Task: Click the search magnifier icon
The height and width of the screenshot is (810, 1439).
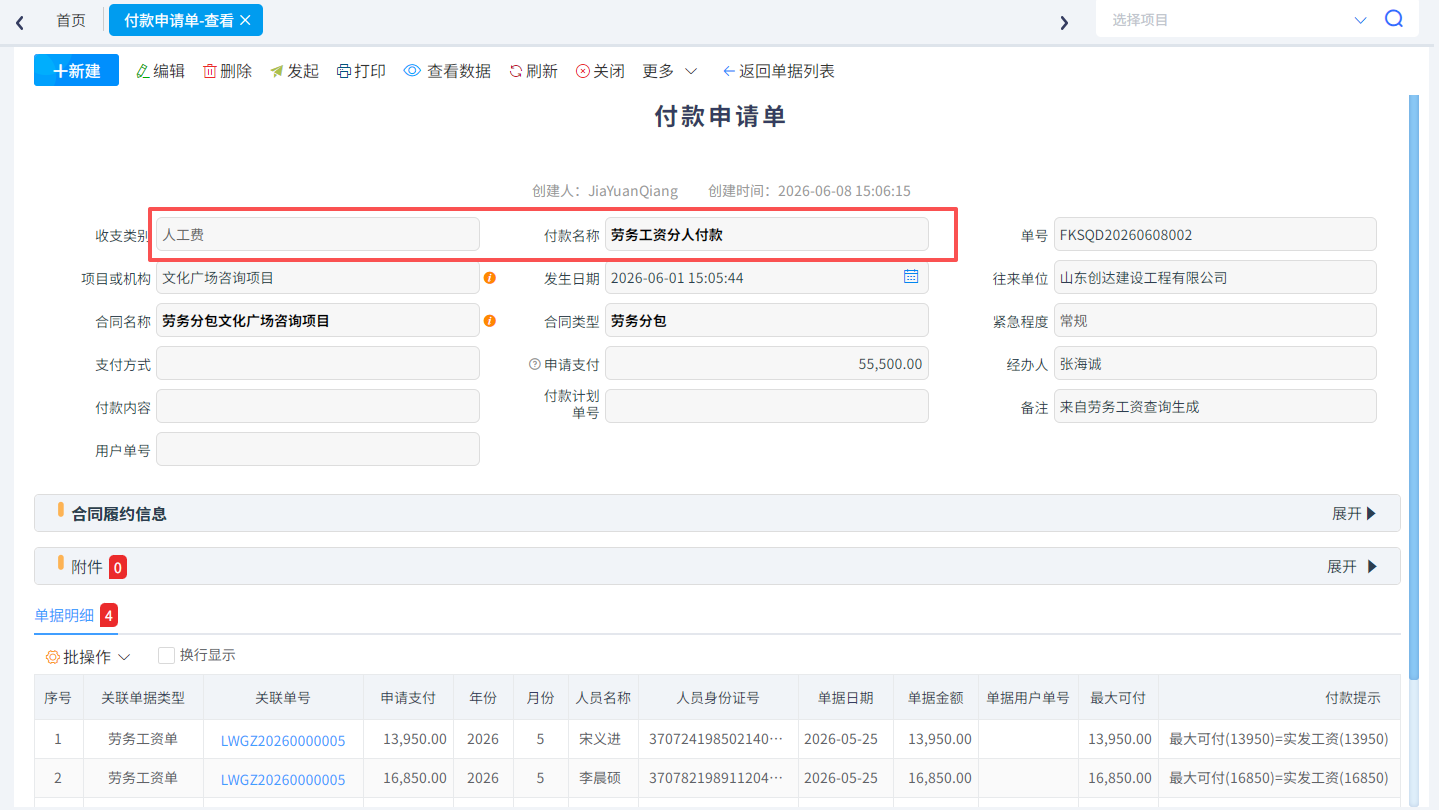Action: (x=1394, y=19)
